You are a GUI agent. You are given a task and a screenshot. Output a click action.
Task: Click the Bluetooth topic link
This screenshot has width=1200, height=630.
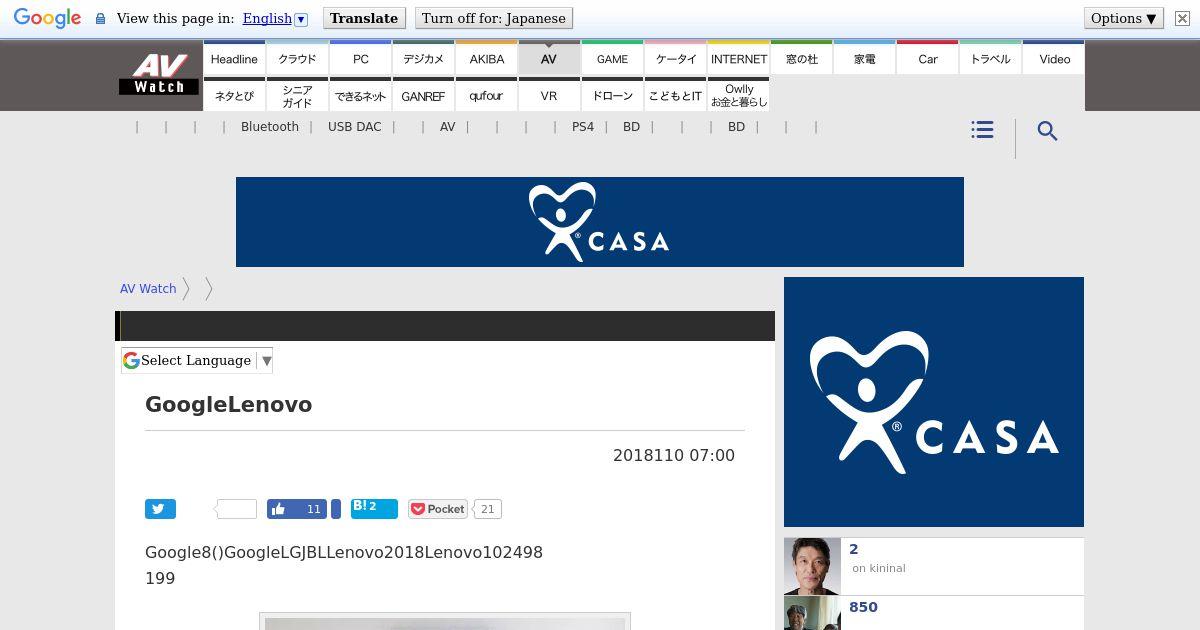click(x=270, y=127)
